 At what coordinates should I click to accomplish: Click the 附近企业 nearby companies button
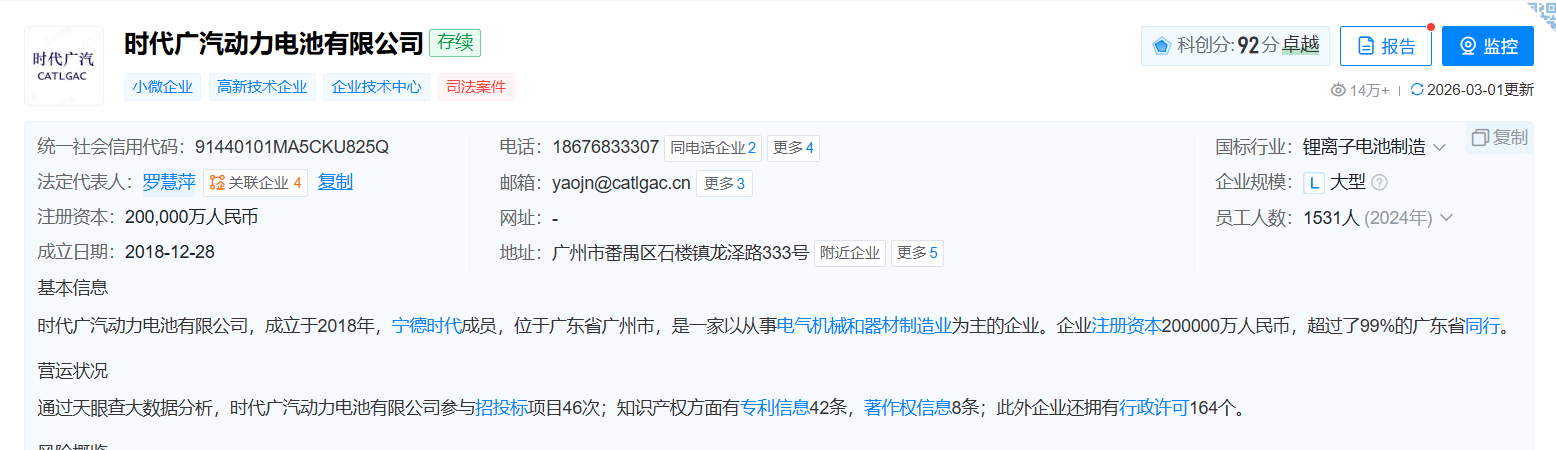(x=850, y=253)
